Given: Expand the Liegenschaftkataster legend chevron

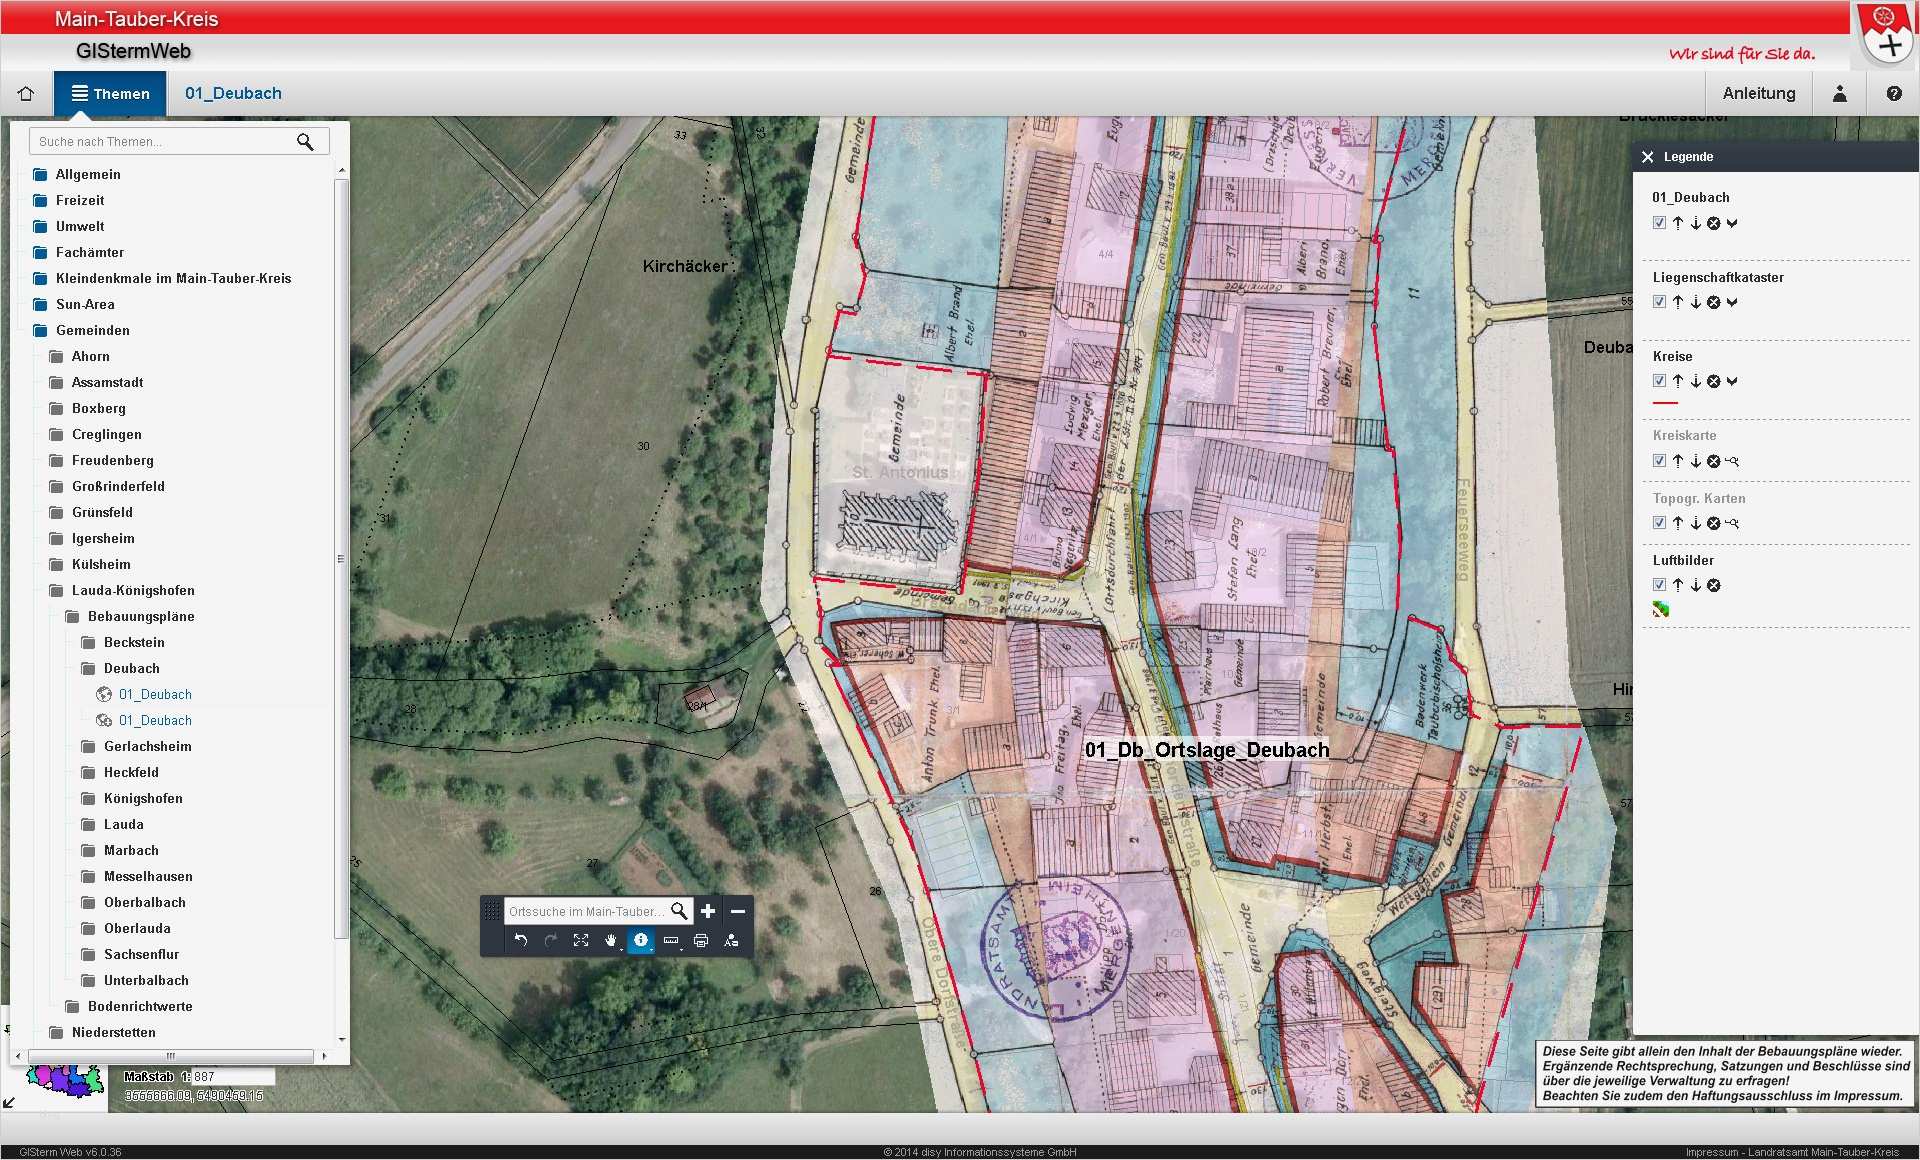Looking at the screenshot, I should coord(1732,302).
